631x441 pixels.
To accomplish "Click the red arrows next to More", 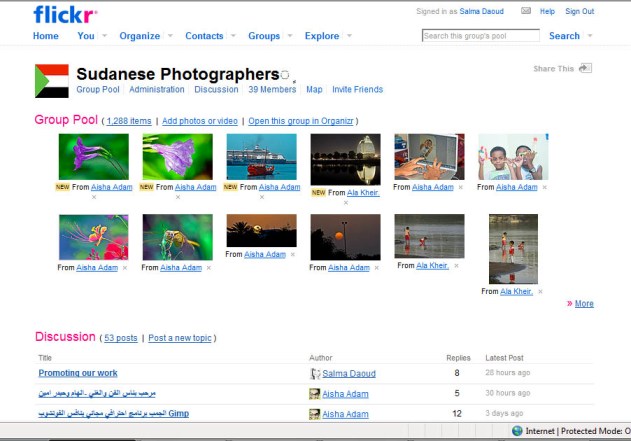I will [570, 303].
